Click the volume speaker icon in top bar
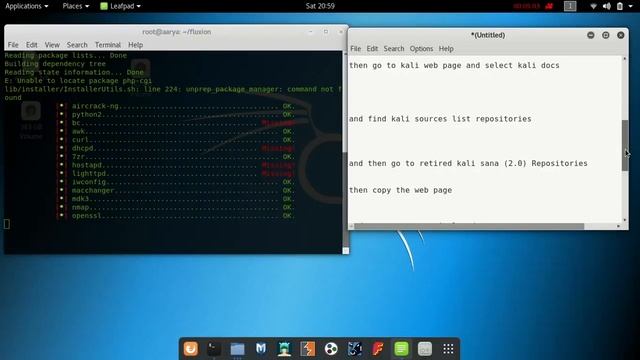The height and width of the screenshot is (360, 640). pos(607,6)
